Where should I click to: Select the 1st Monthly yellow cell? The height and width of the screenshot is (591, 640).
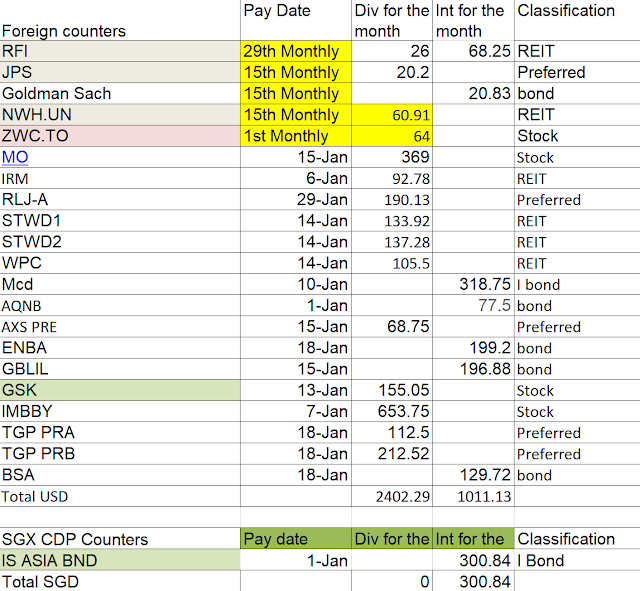[x=296, y=136]
